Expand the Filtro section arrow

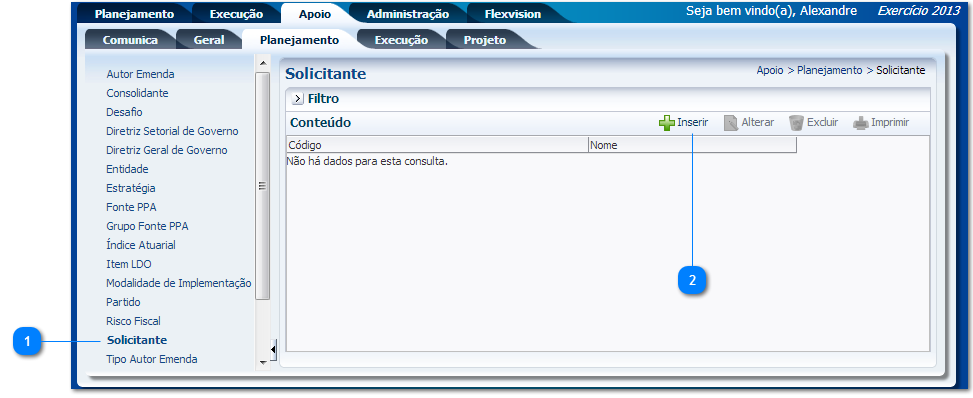[x=297, y=99]
